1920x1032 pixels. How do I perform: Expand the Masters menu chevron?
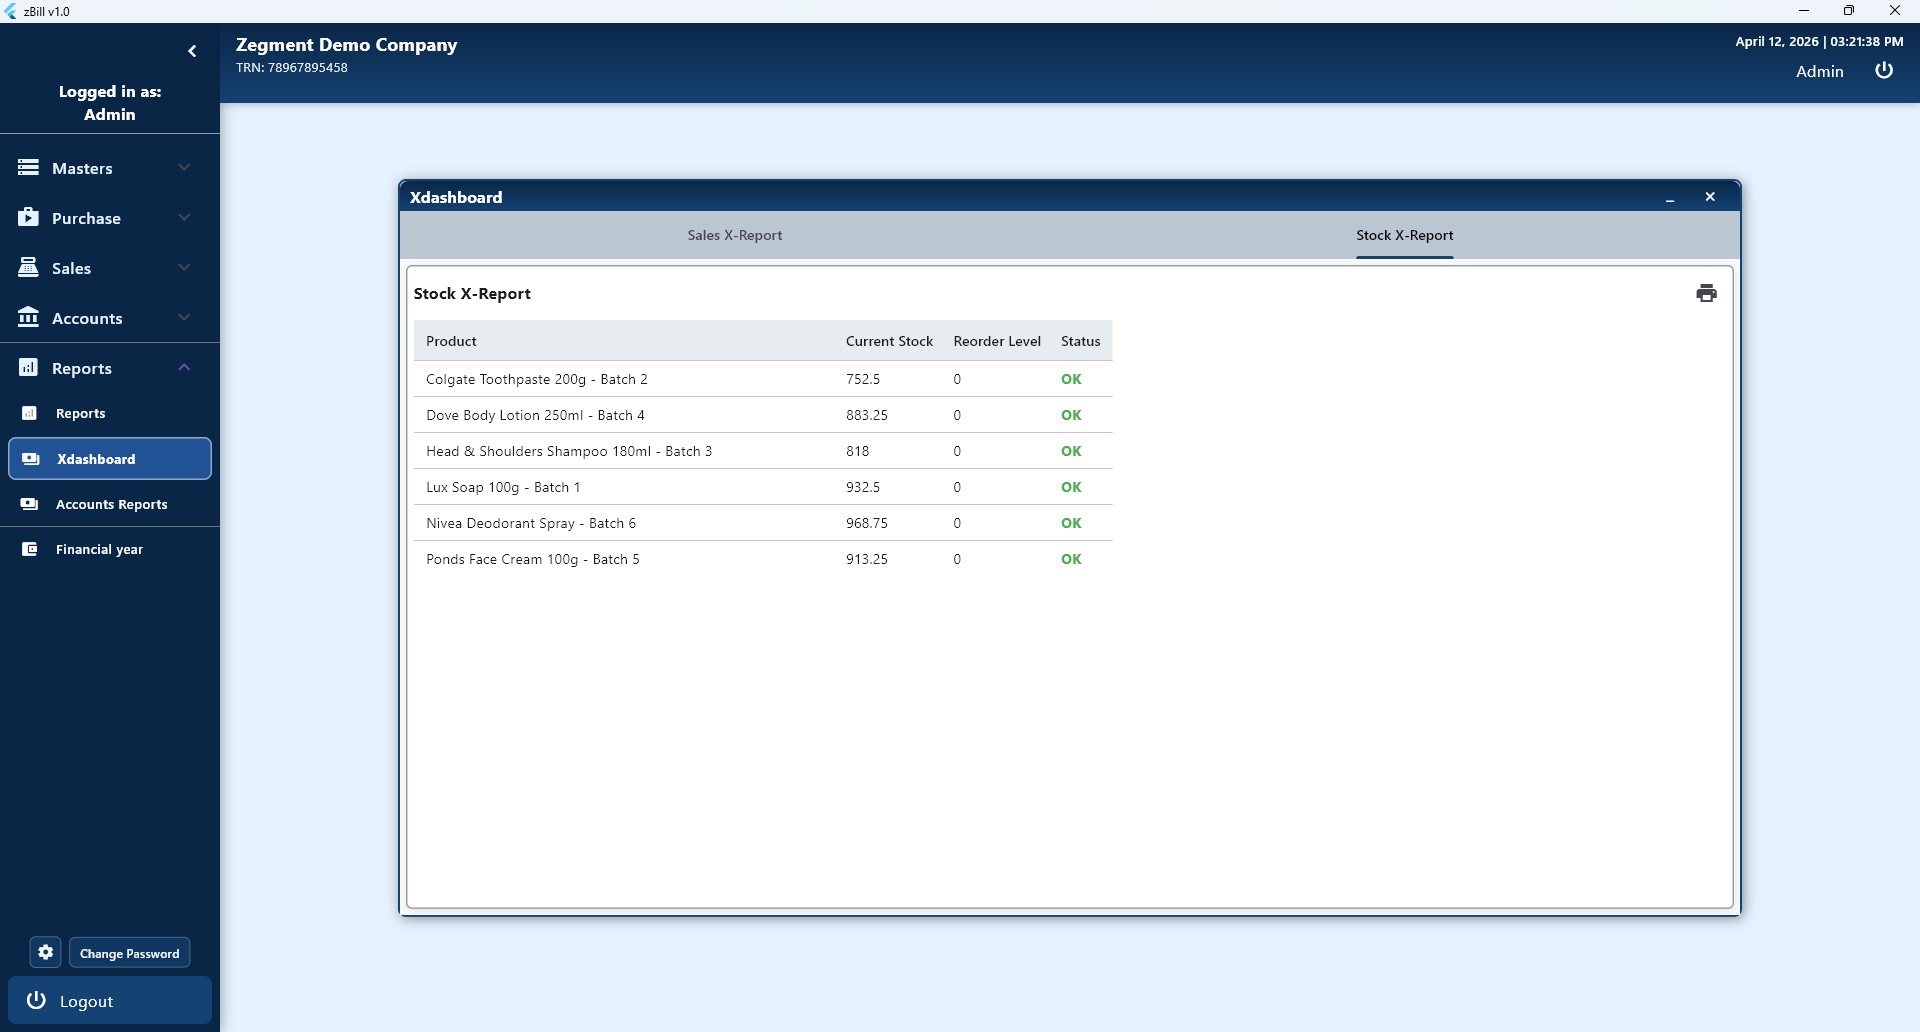184,168
